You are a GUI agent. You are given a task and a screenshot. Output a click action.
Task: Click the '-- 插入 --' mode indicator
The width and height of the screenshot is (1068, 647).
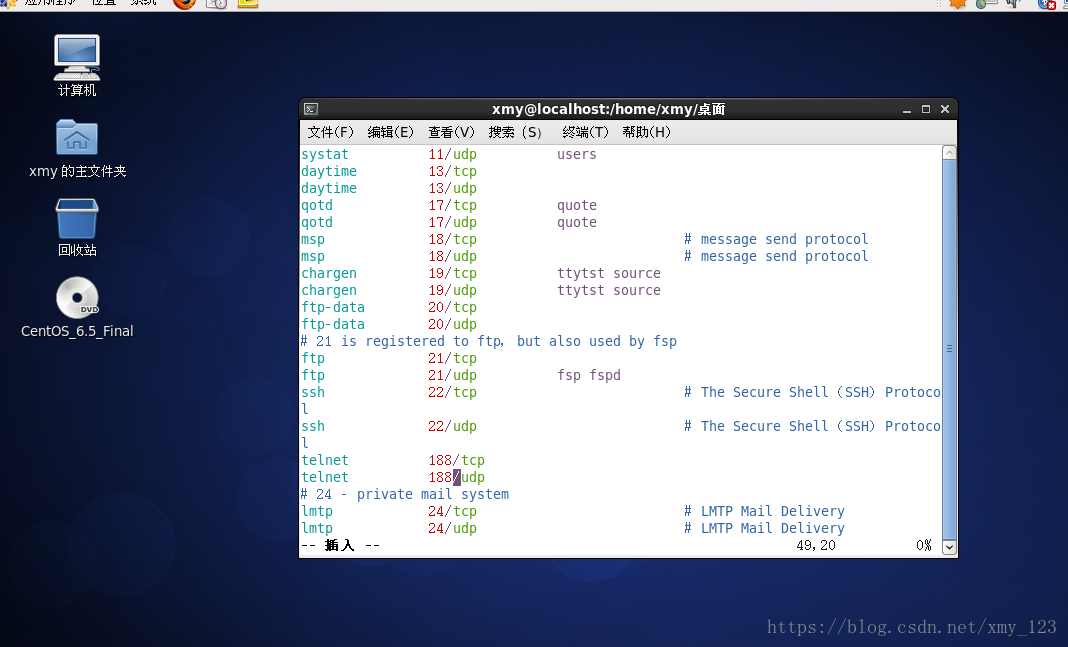click(341, 546)
